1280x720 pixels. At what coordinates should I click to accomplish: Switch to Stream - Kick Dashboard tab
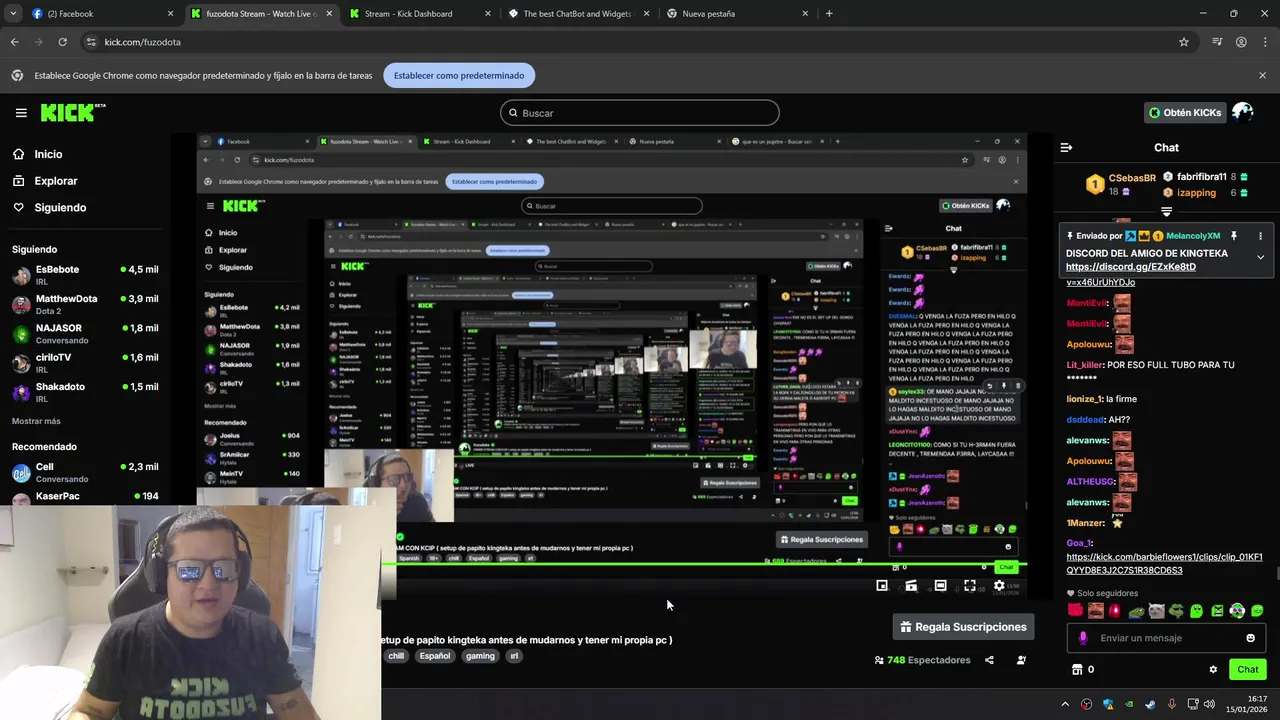[x=420, y=14]
